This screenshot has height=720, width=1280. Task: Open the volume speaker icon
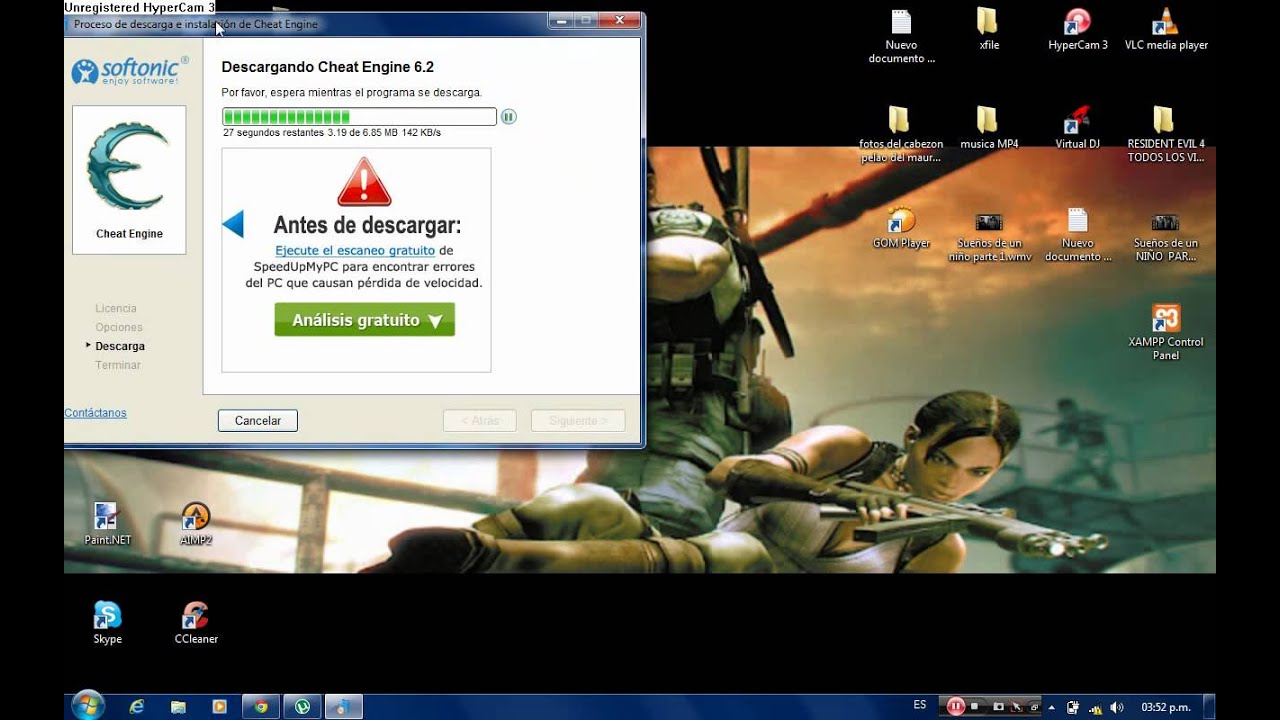(x=1117, y=707)
